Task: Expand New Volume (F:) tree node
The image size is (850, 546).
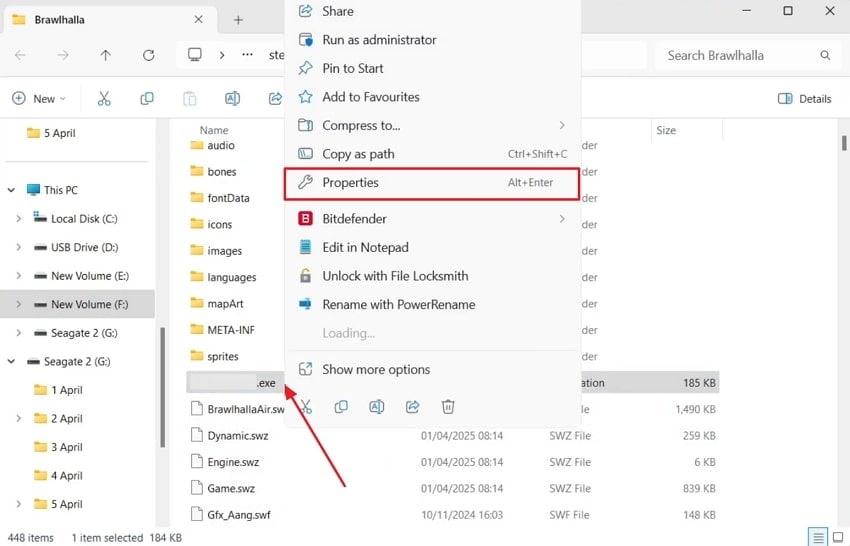Action: tap(19, 304)
